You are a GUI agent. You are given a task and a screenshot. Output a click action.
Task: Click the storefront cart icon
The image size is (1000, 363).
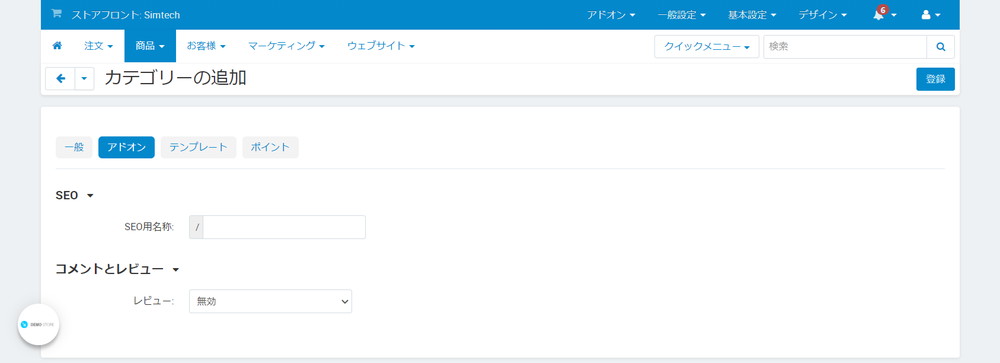pos(56,14)
